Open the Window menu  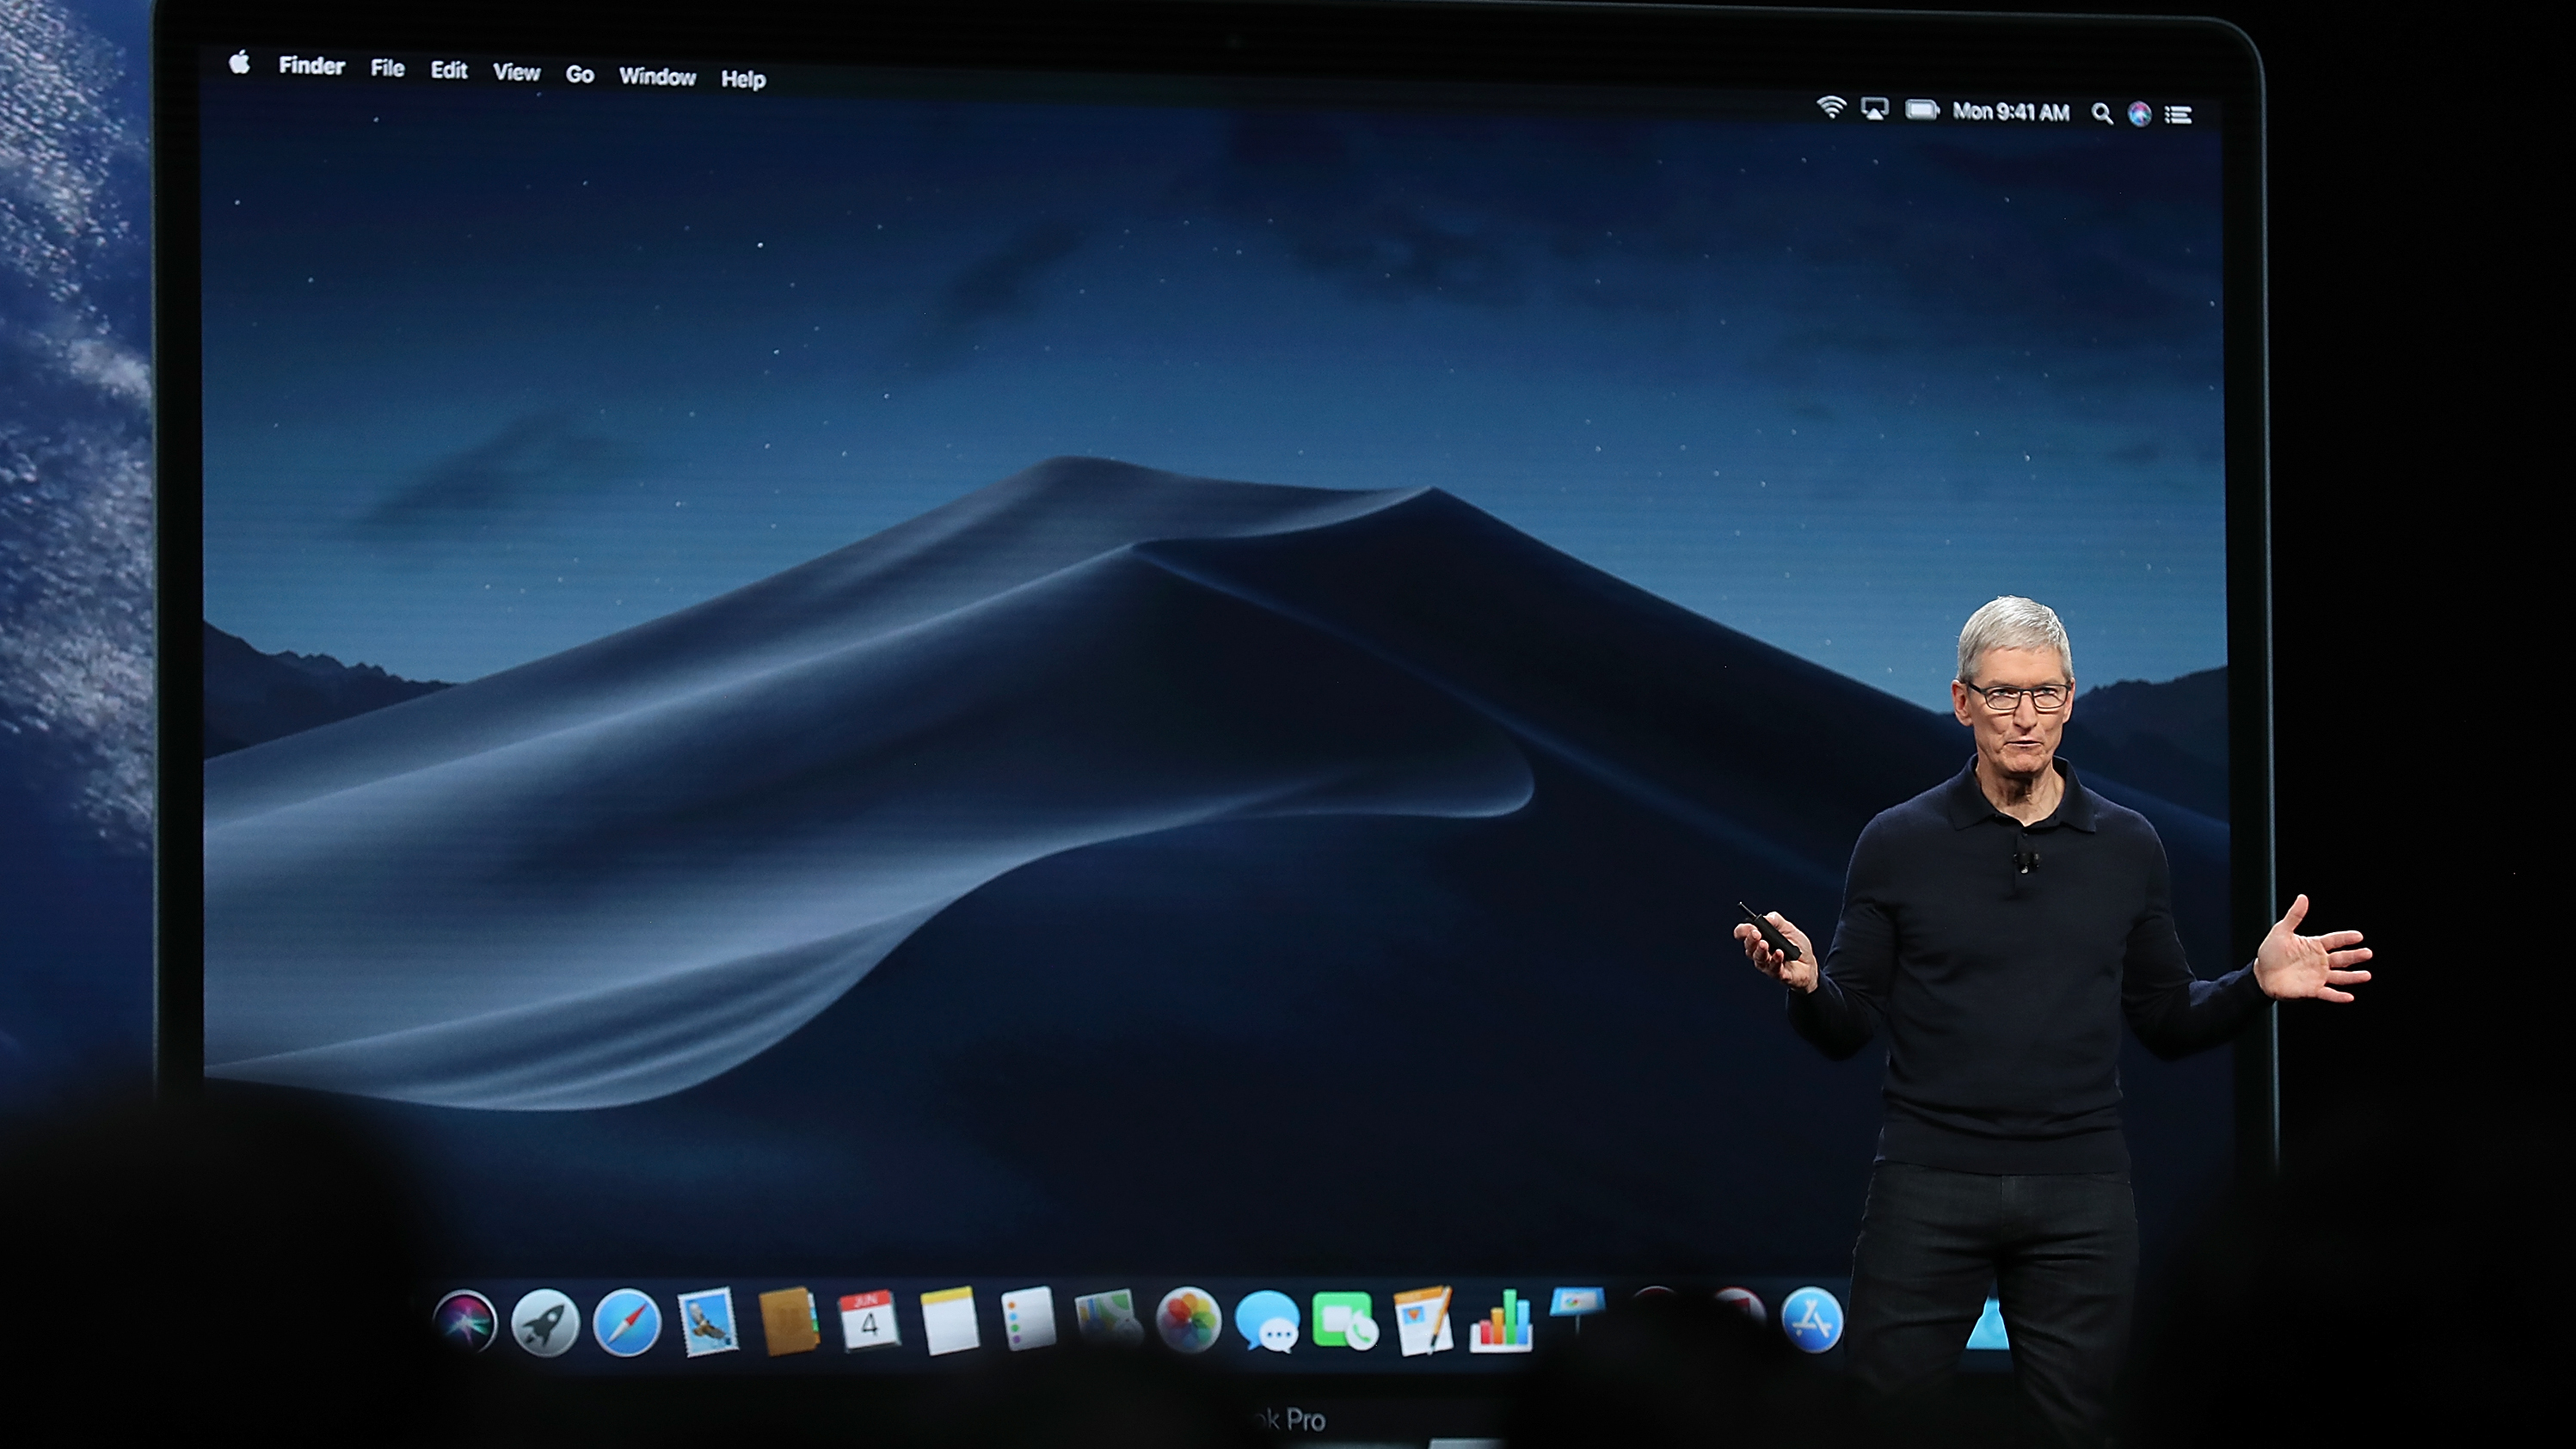point(657,77)
